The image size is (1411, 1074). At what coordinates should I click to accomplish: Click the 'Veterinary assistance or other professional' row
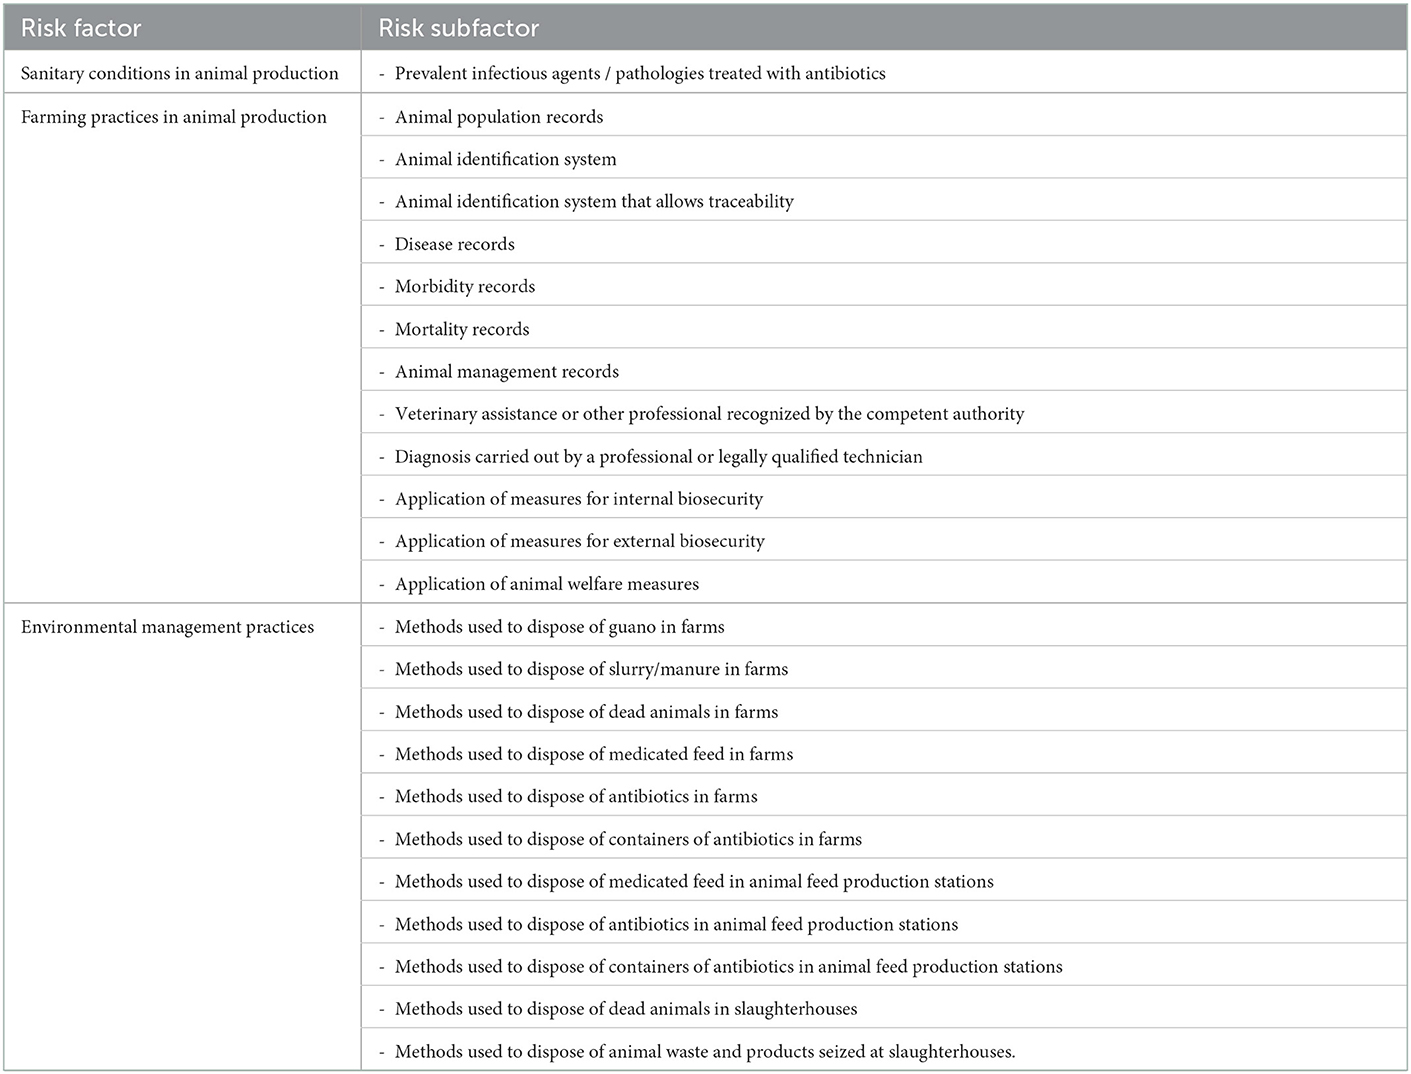pos(884,413)
